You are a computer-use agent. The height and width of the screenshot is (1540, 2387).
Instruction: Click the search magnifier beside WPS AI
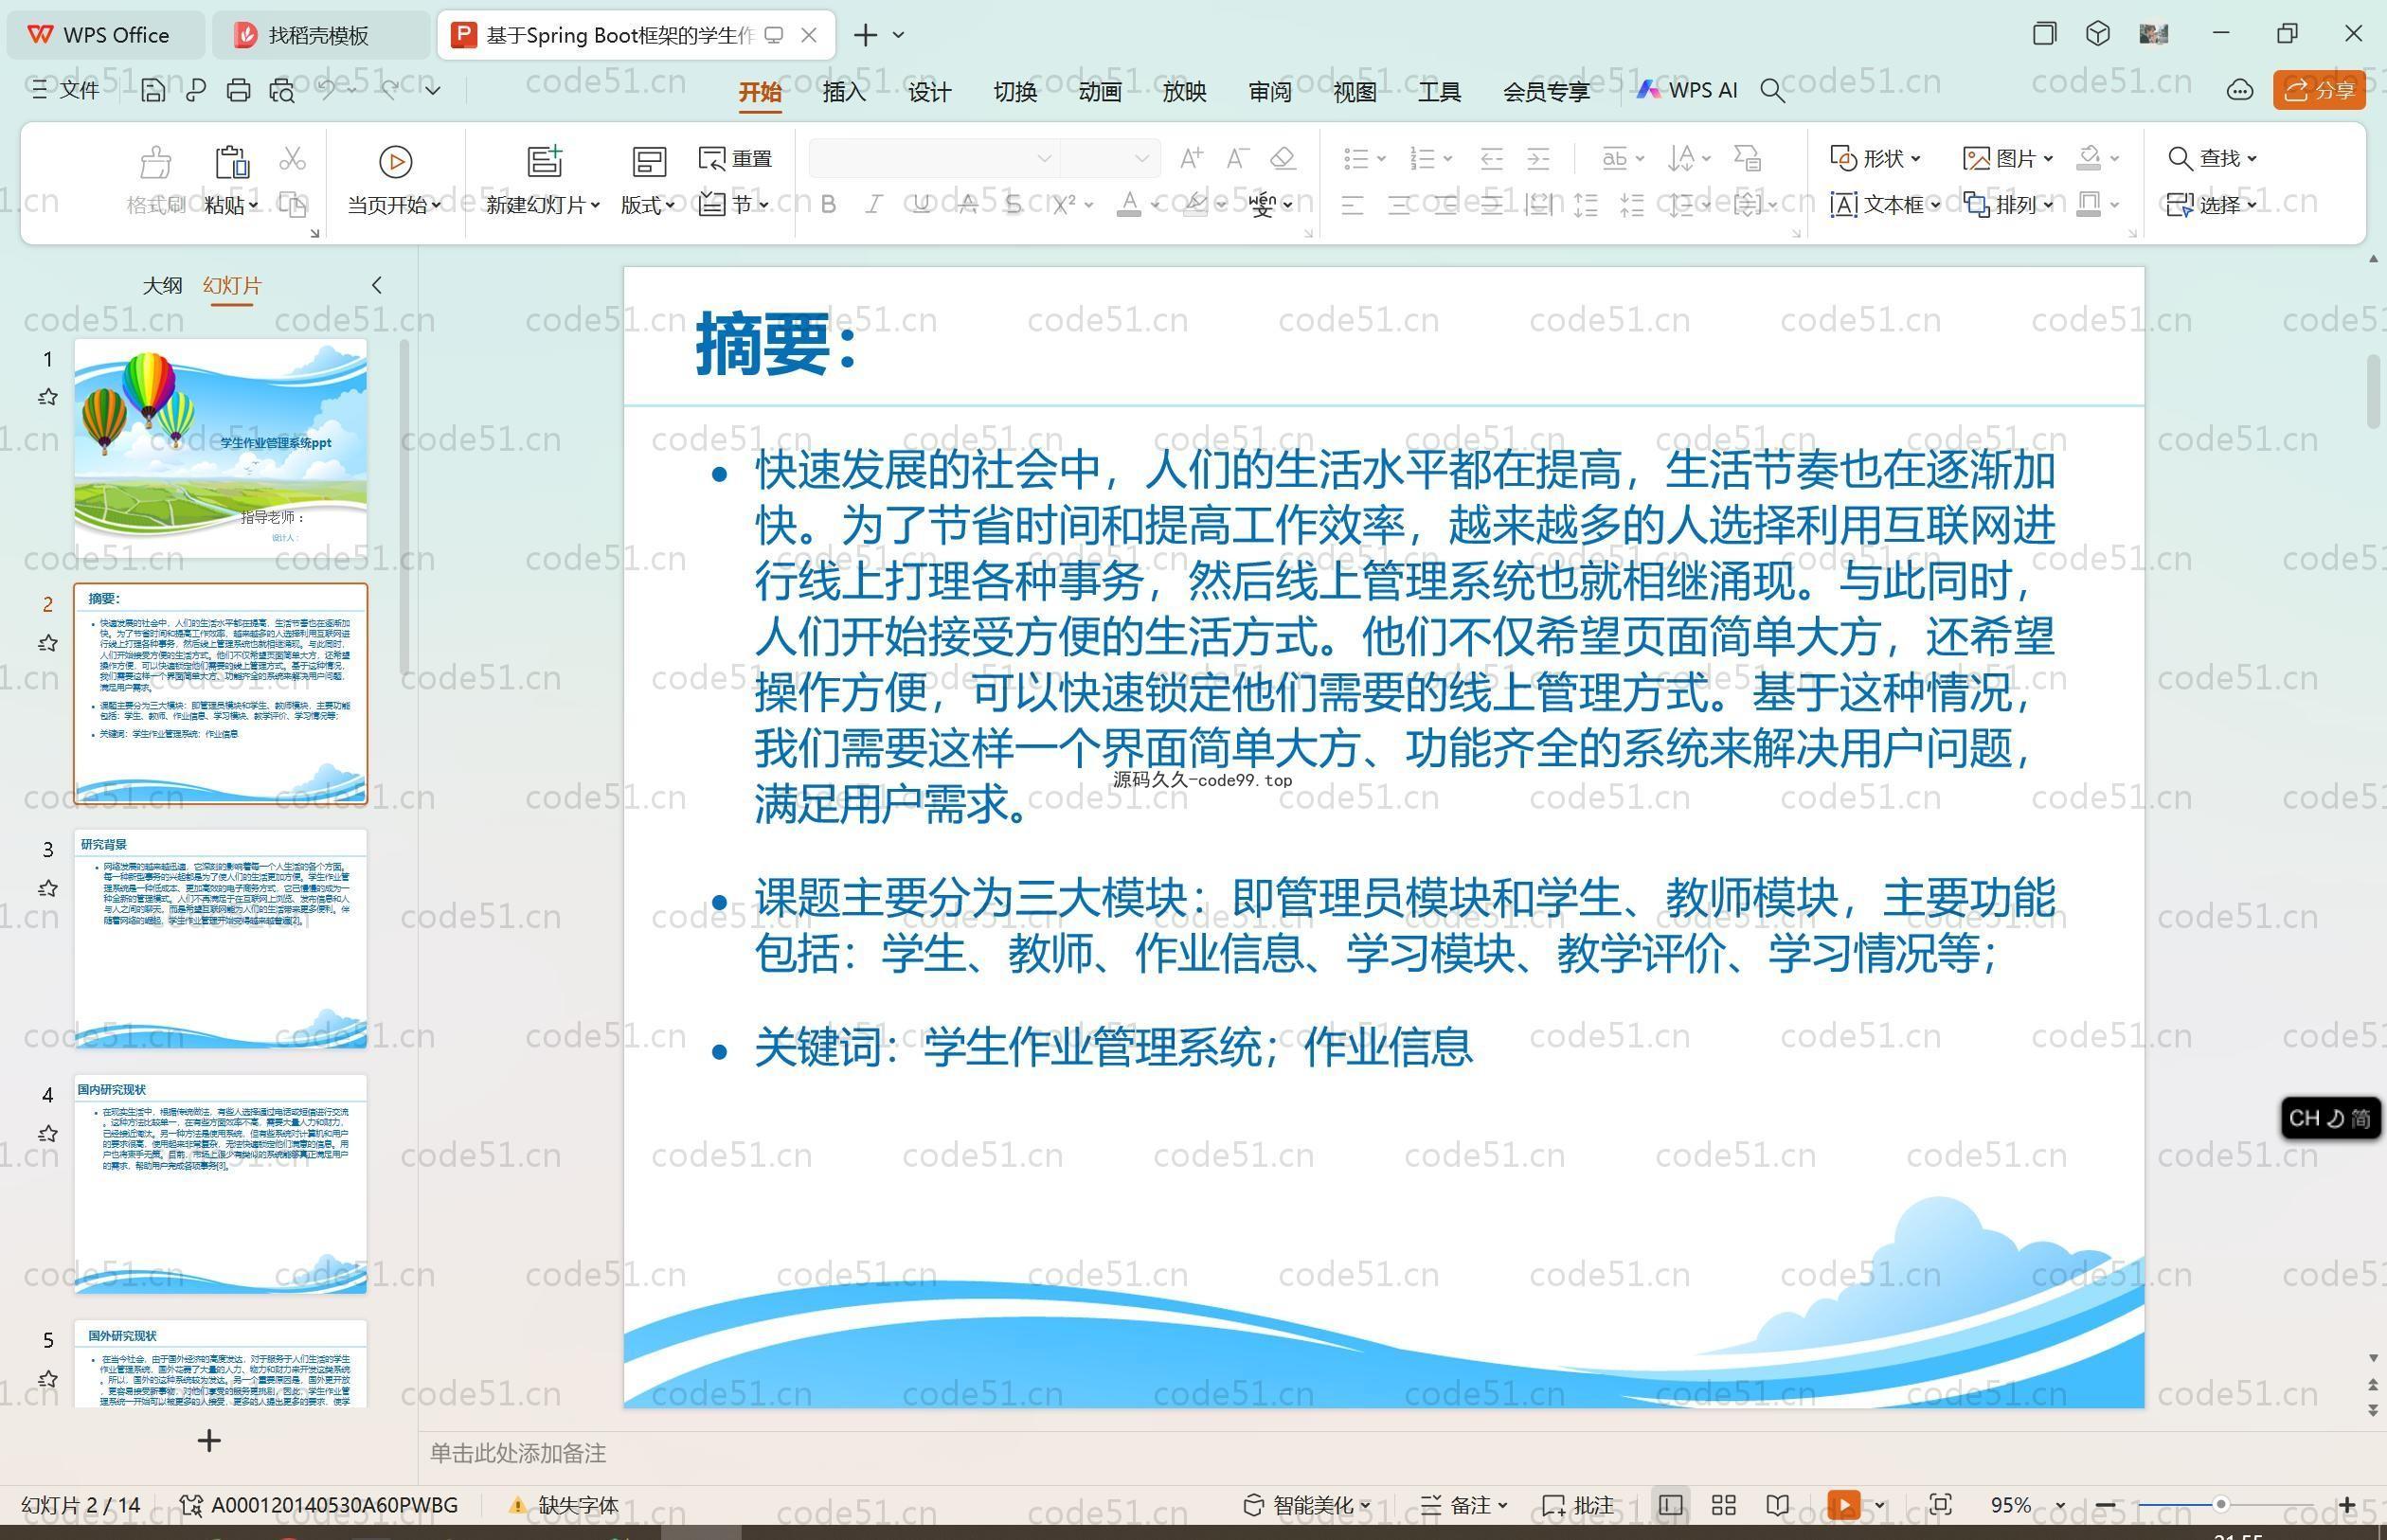(1772, 91)
